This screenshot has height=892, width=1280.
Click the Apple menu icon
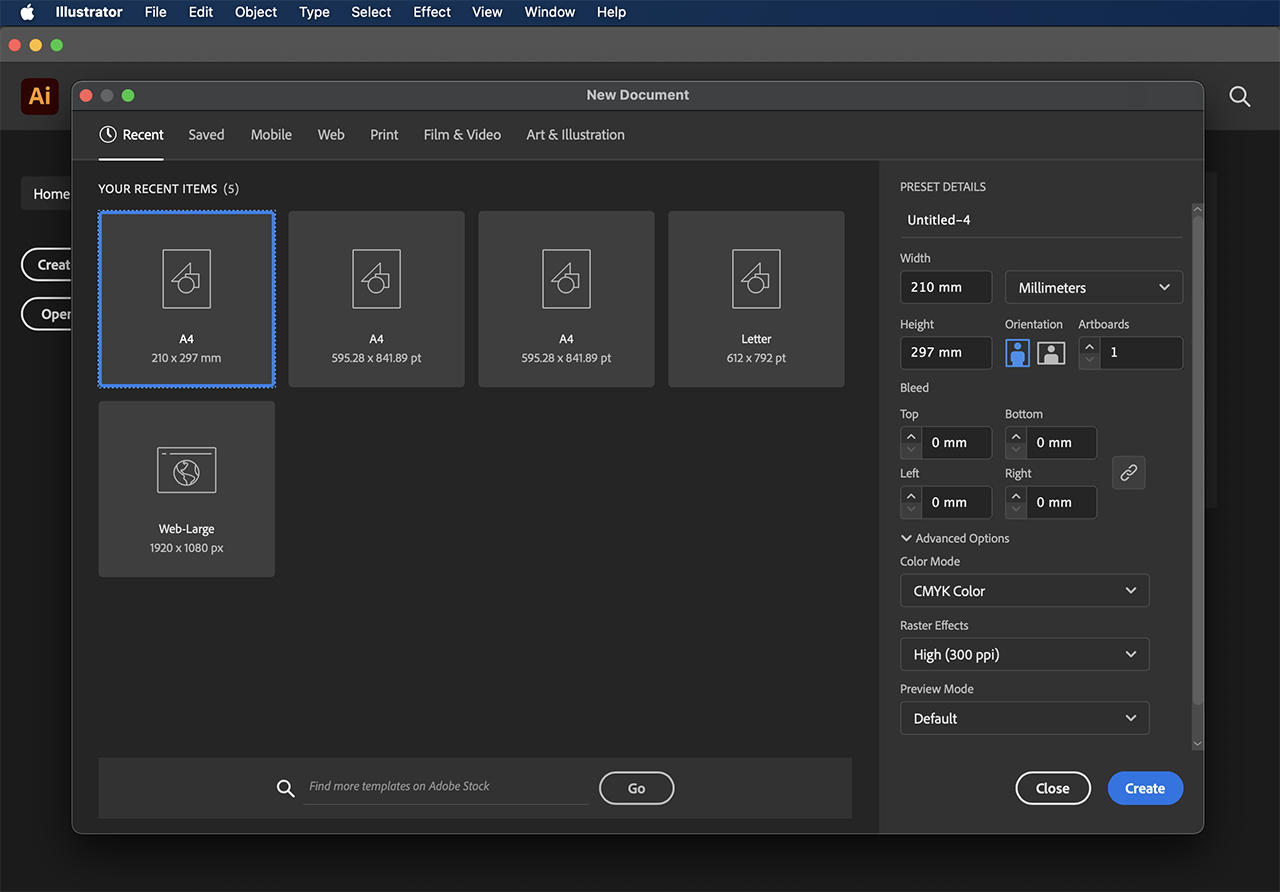click(x=27, y=12)
